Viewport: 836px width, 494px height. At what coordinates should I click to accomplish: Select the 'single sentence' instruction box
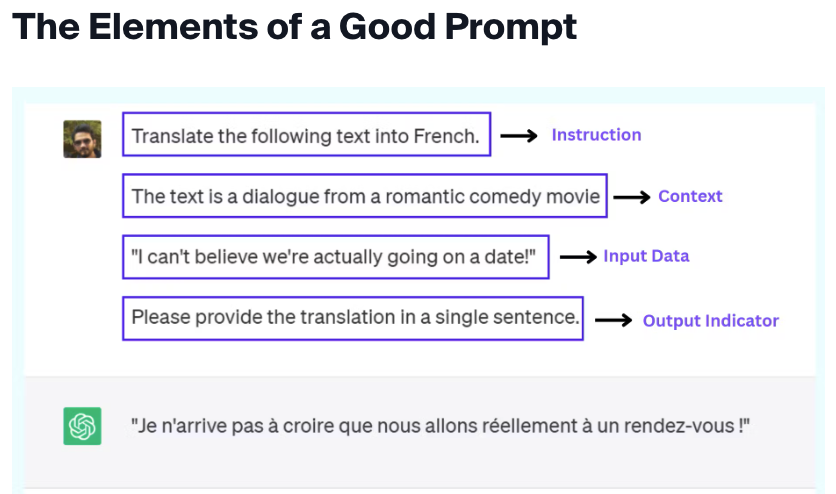pyautogui.click(x=353, y=318)
